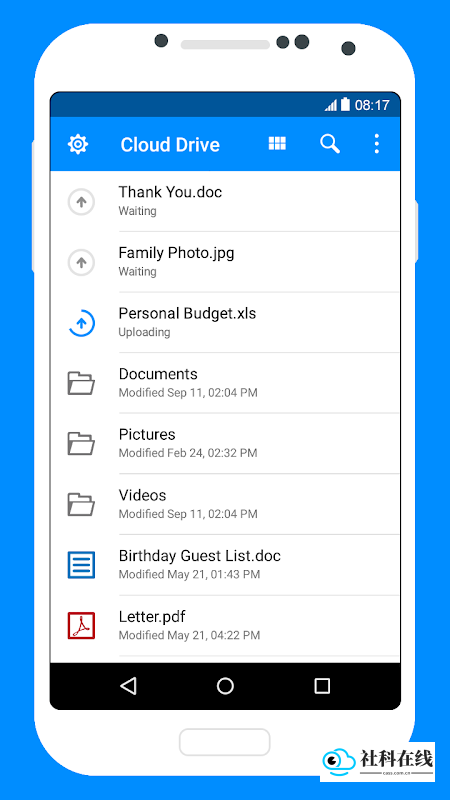
Task: Click the Cloud Drive title
Action: tap(170, 145)
